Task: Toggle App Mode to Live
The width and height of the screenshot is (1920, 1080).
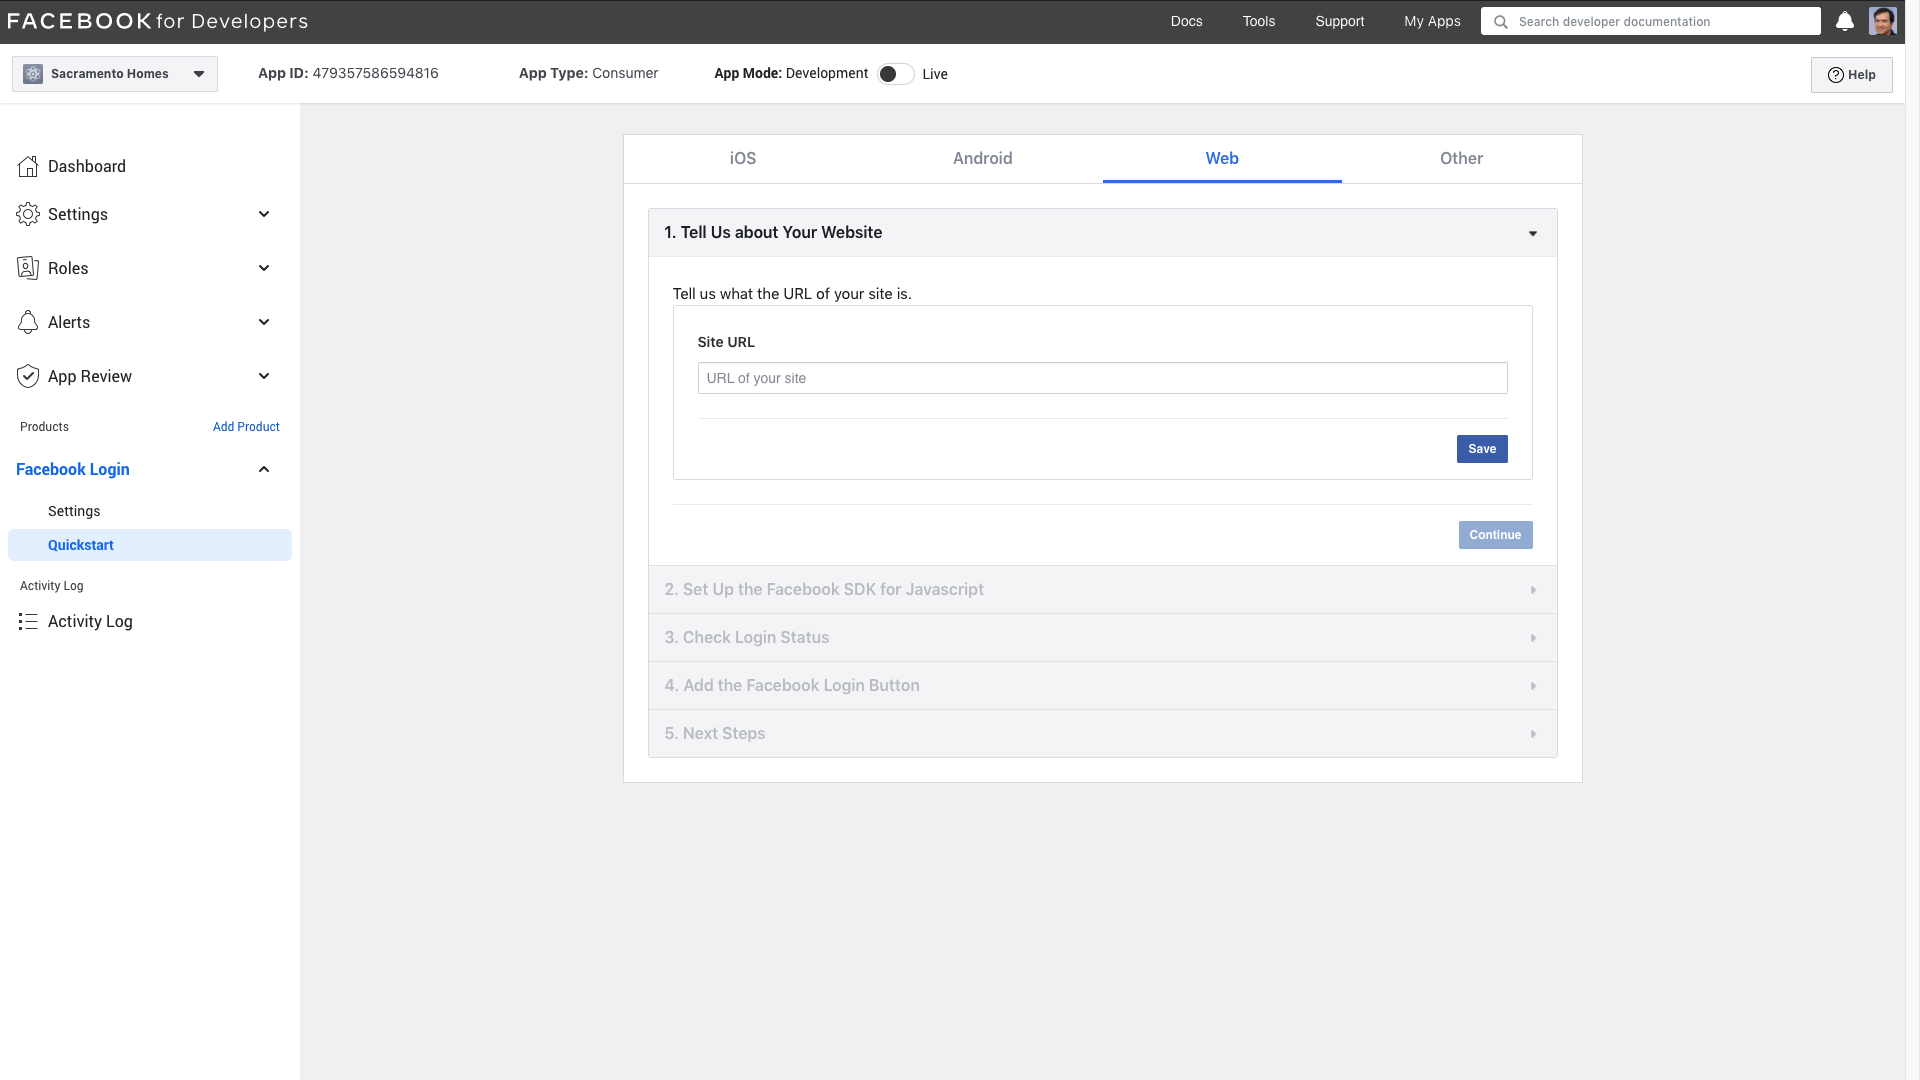Action: pos(896,74)
